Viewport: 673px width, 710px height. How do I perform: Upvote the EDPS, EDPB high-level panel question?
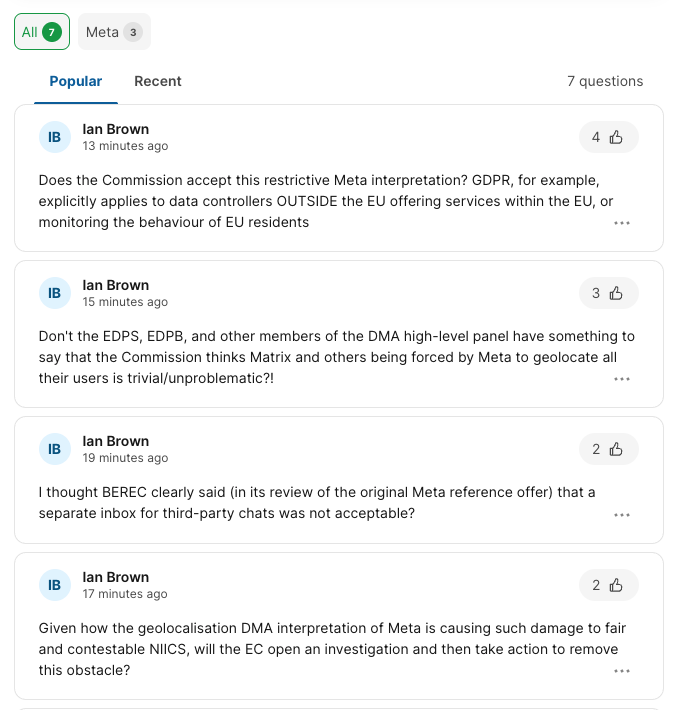[608, 293]
